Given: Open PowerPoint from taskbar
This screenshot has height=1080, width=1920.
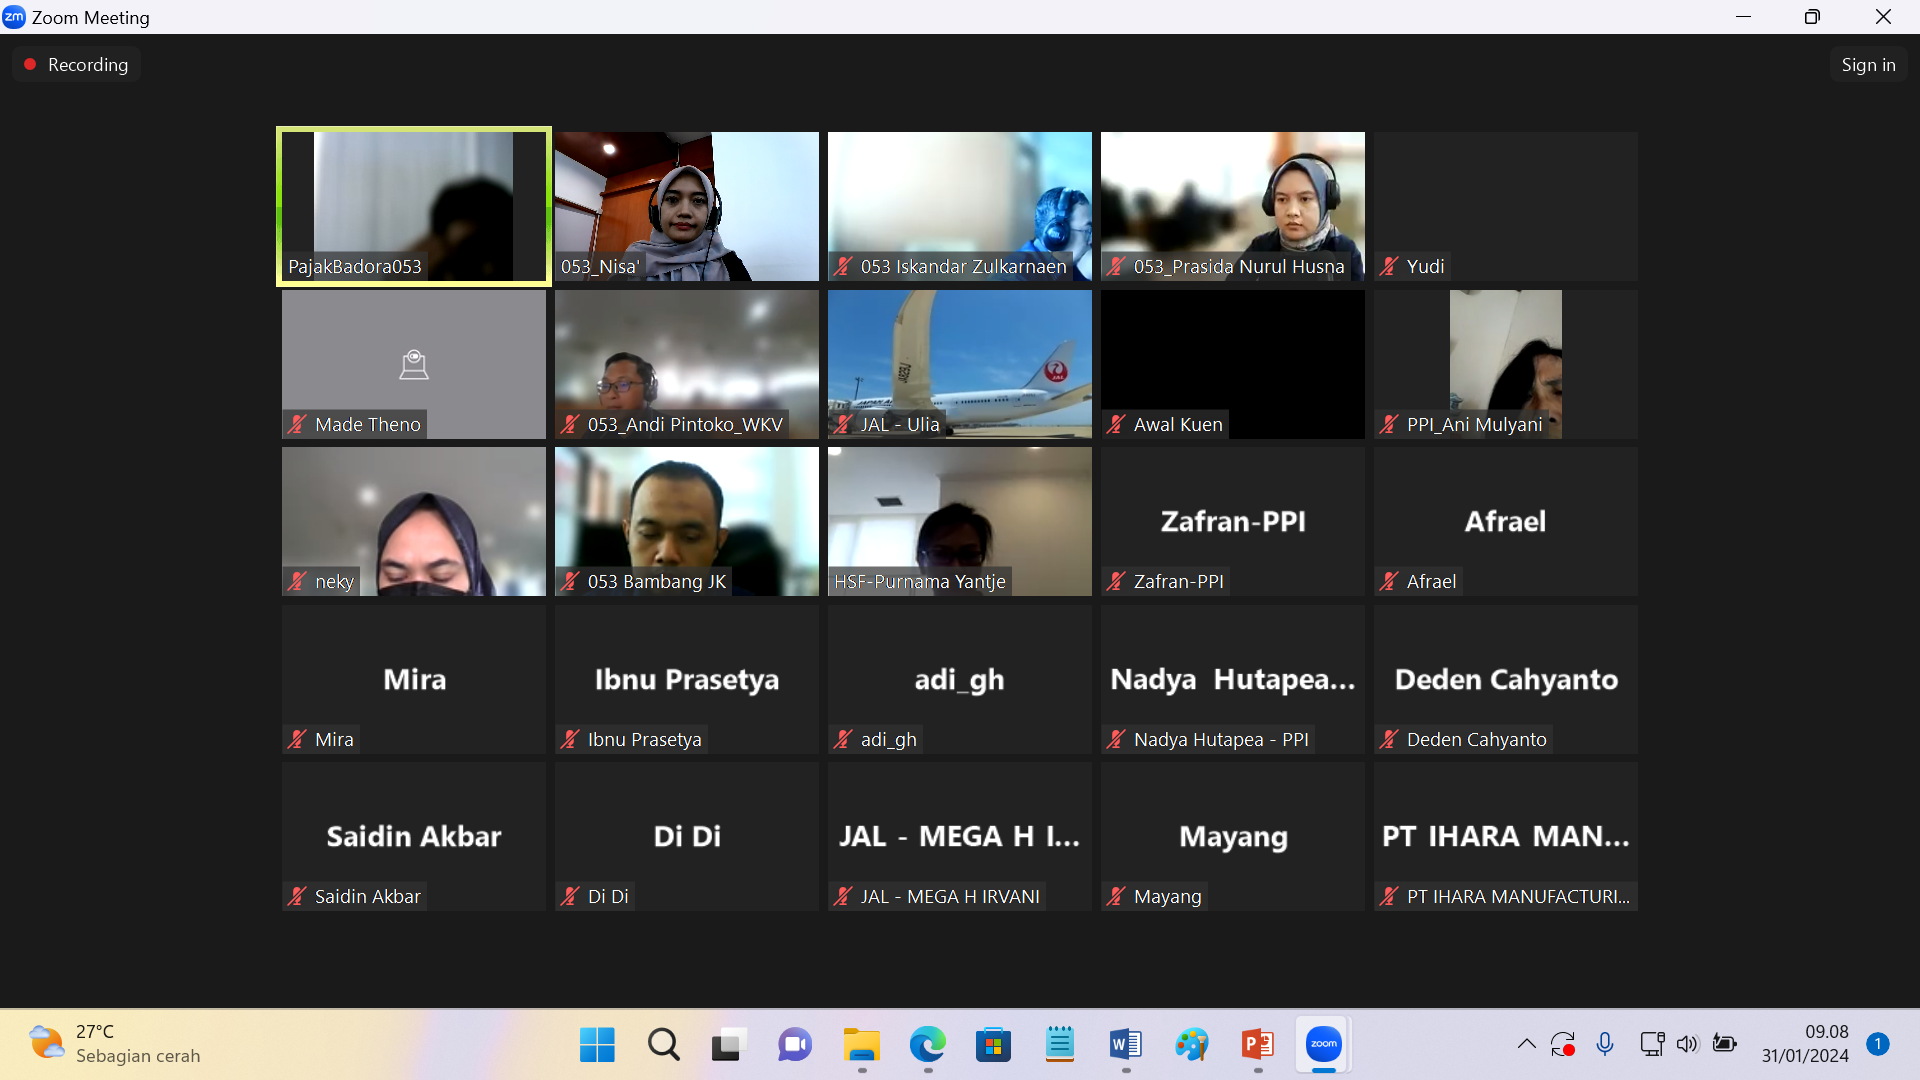Looking at the screenshot, I should tap(1257, 1045).
